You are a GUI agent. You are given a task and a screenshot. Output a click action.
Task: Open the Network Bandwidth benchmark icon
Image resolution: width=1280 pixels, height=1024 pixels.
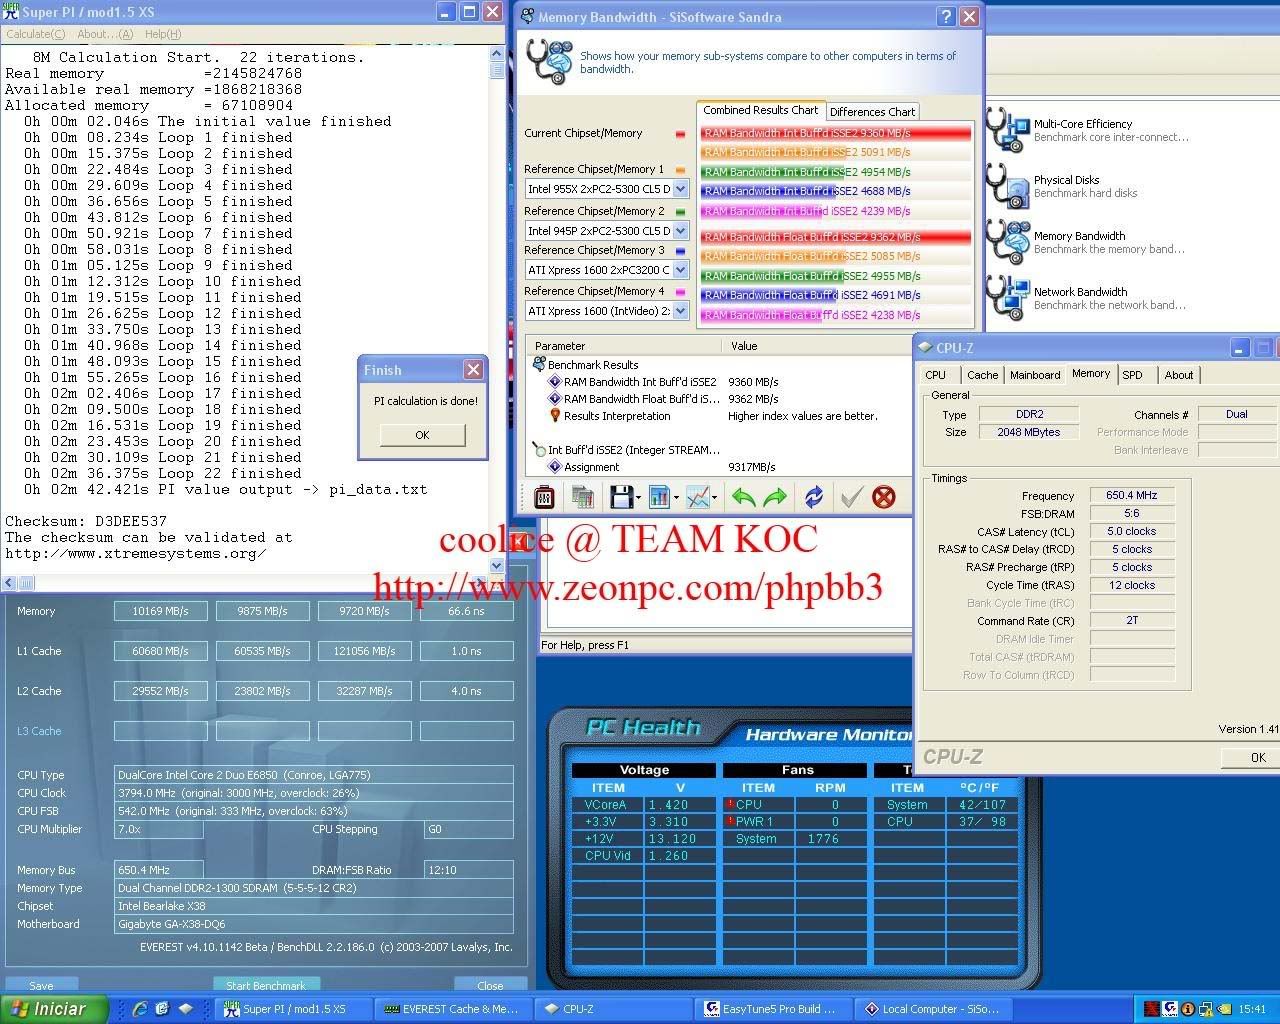coord(1007,298)
